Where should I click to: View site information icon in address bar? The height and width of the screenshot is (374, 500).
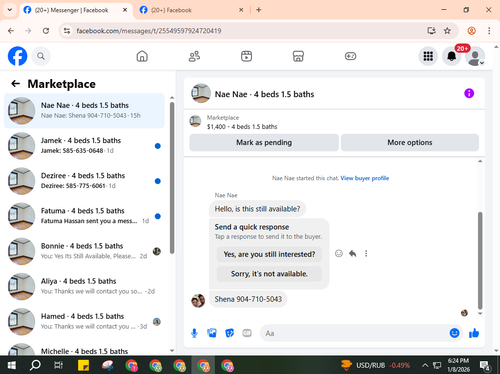coord(67,31)
